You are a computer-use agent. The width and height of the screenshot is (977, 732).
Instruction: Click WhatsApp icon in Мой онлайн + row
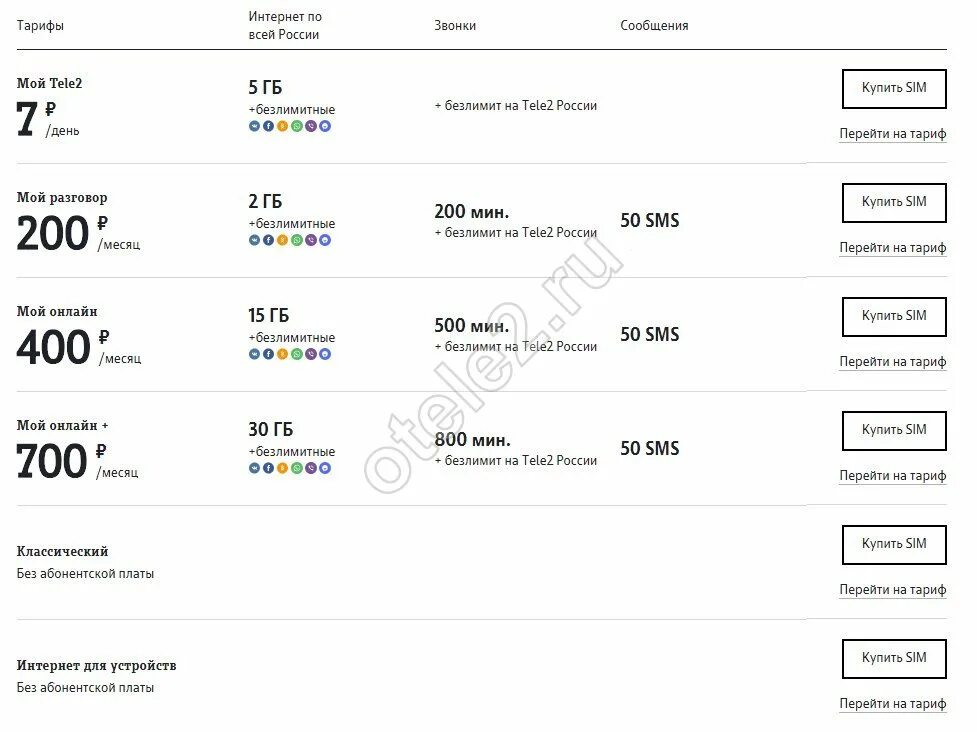(x=297, y=468)
